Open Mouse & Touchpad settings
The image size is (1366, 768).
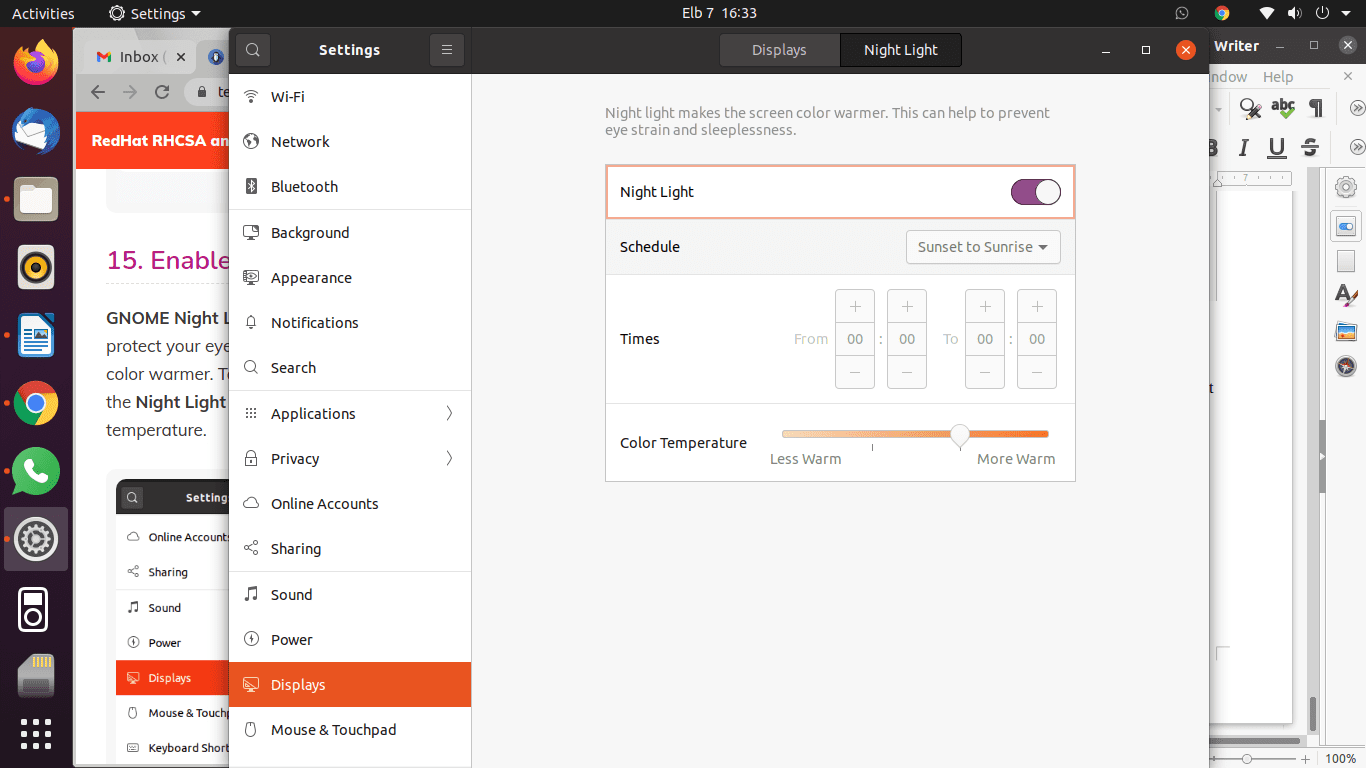pos(350,730)
